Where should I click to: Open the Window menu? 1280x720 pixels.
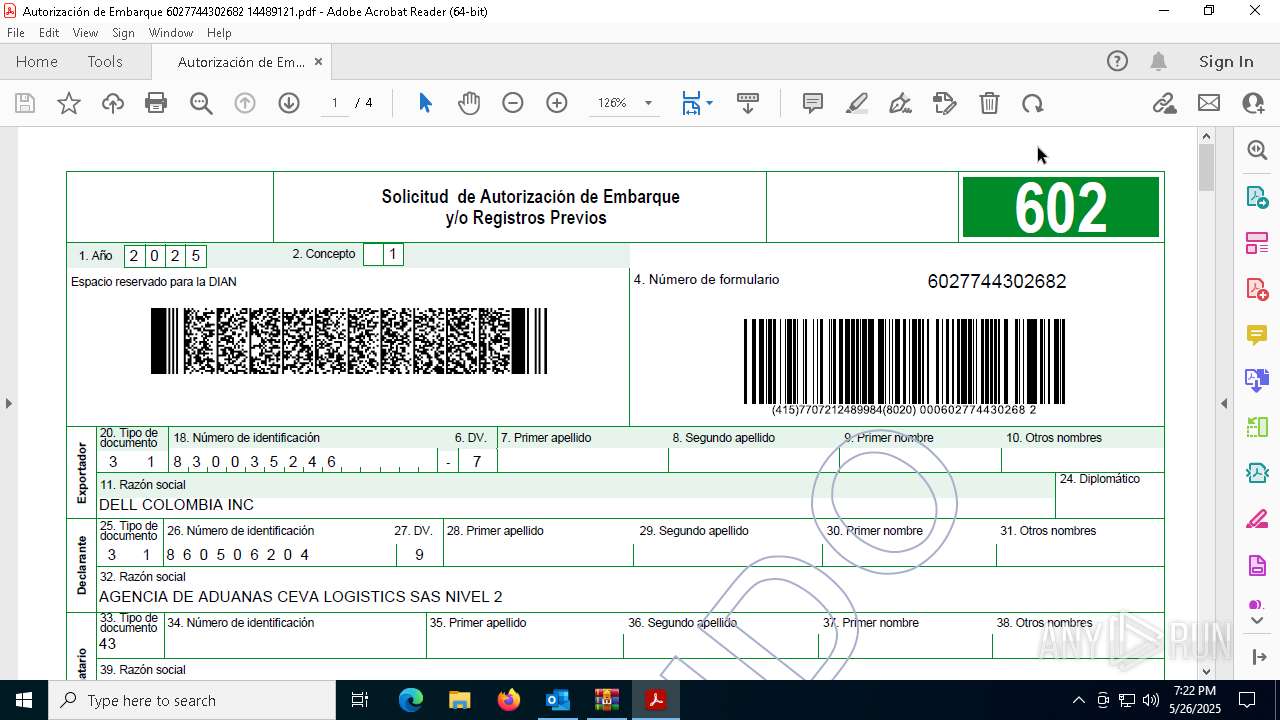click(171, 32)
